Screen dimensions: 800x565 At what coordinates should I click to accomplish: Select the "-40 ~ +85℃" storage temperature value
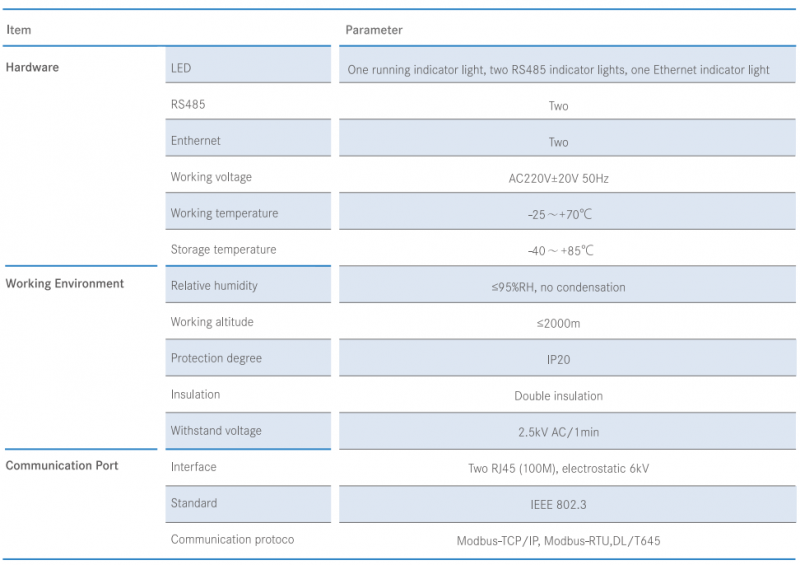[x=558, y=251]
